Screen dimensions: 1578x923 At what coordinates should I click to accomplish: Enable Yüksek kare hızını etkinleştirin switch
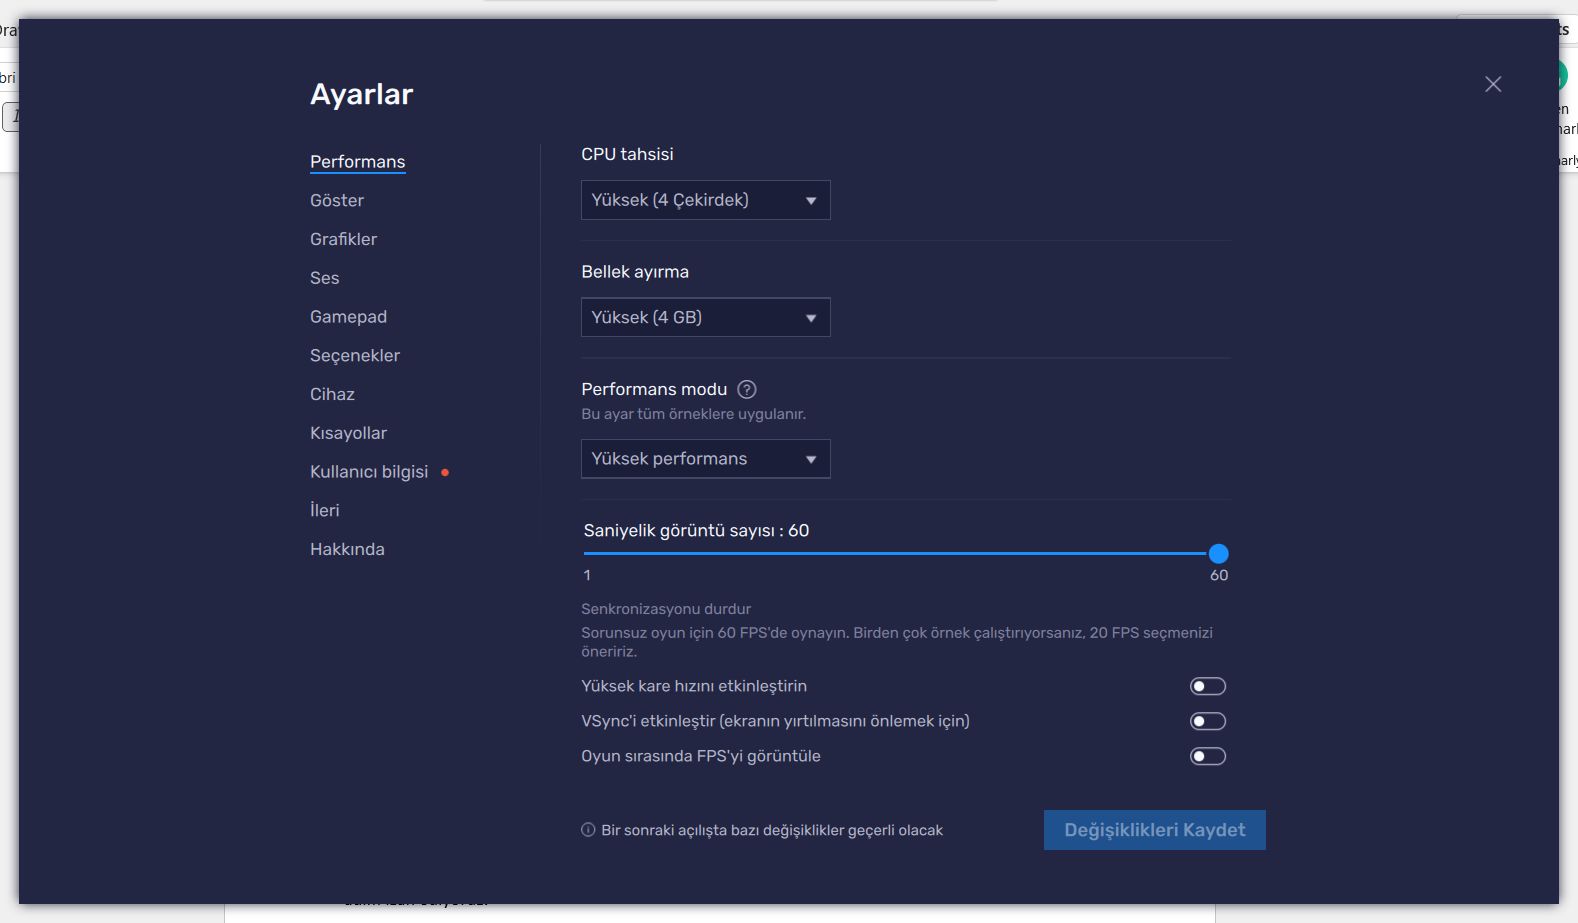(1208, 686)
